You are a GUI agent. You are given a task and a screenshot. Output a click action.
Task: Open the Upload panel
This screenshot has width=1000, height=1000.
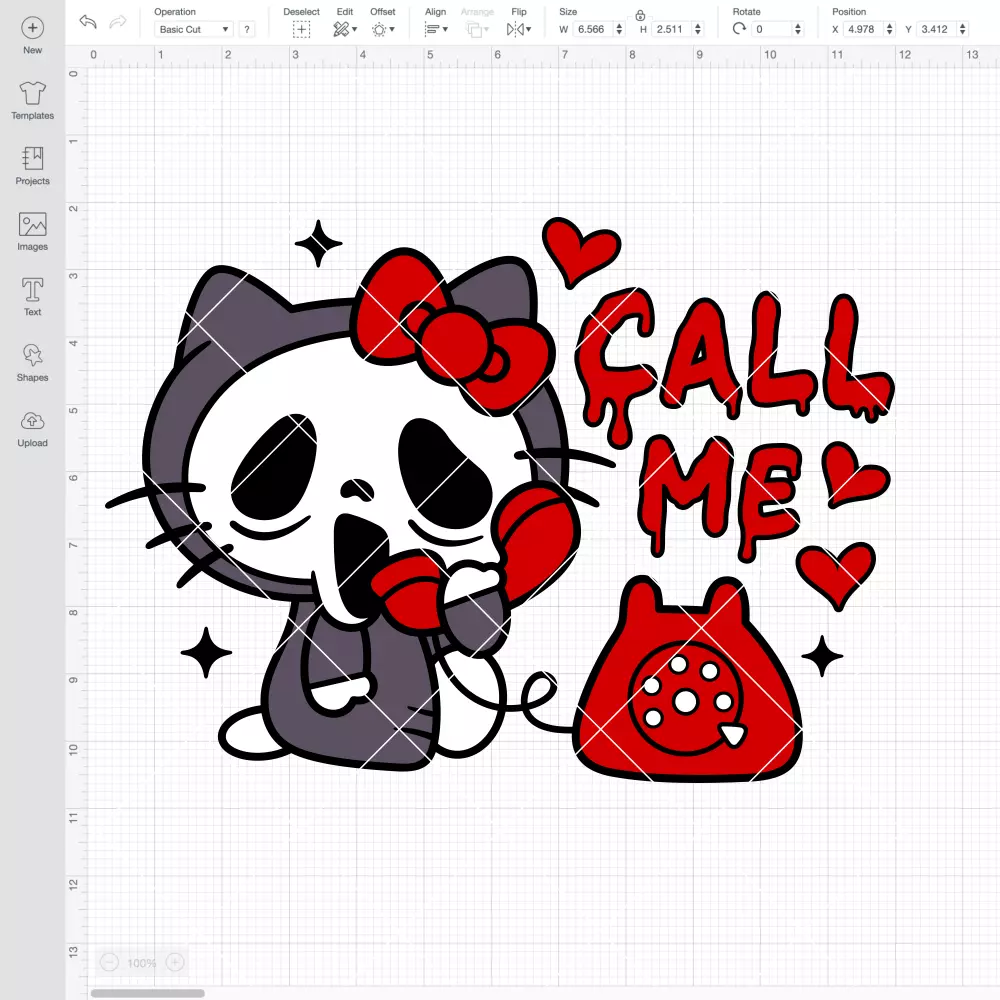tap(33, 429)
